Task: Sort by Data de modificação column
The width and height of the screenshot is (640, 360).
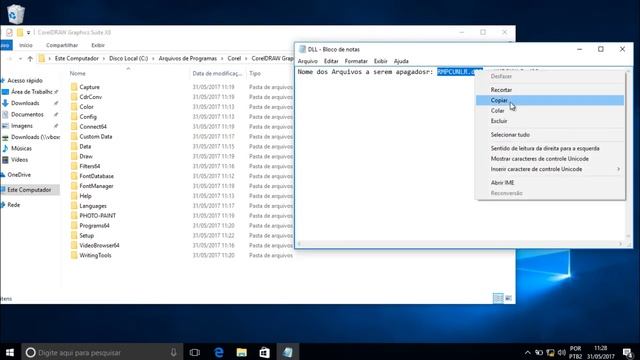Action: (x=217, y=73)
